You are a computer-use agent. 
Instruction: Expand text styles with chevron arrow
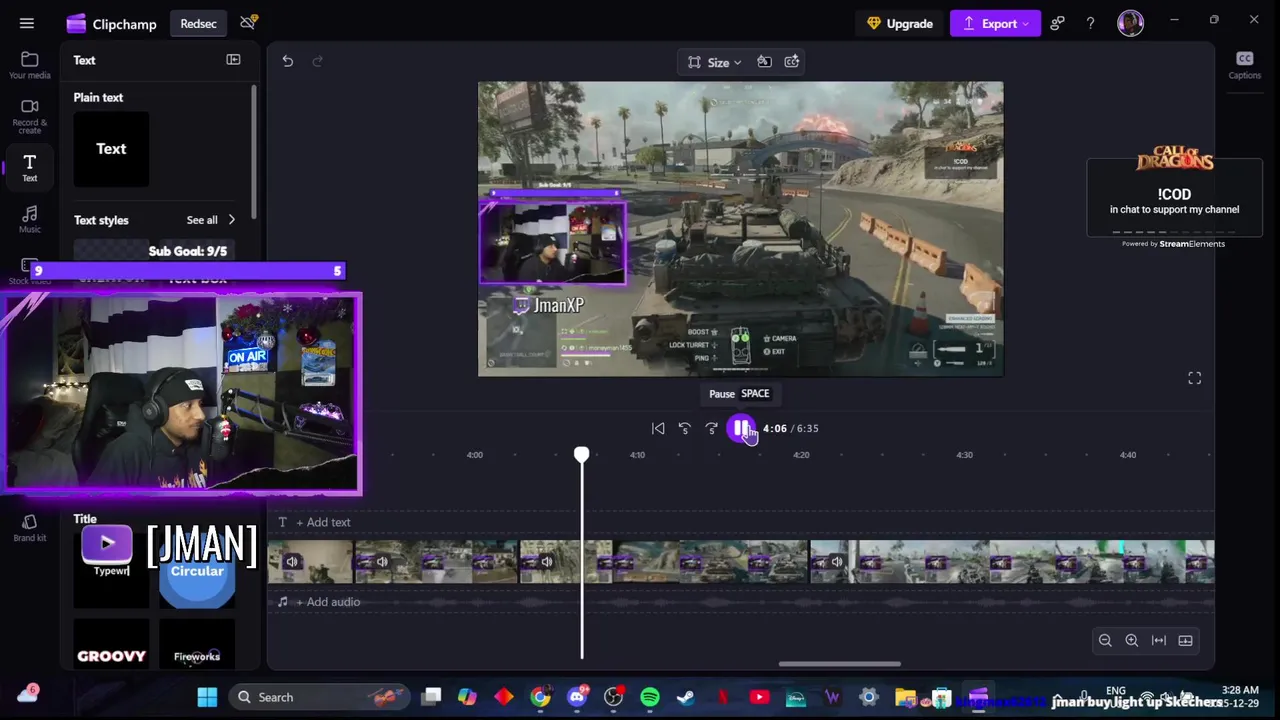tap(231, 220)
